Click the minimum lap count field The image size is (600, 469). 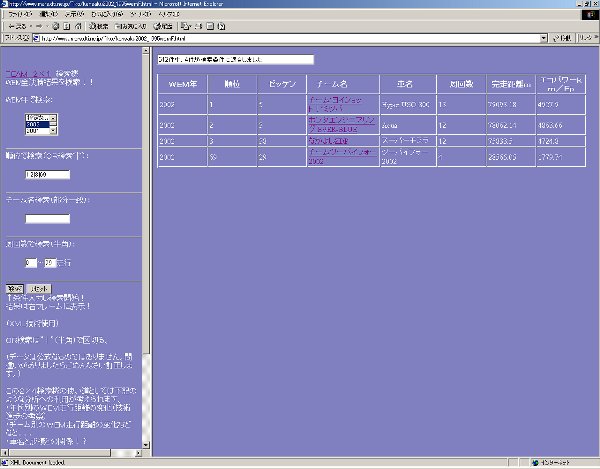point(31,263)
